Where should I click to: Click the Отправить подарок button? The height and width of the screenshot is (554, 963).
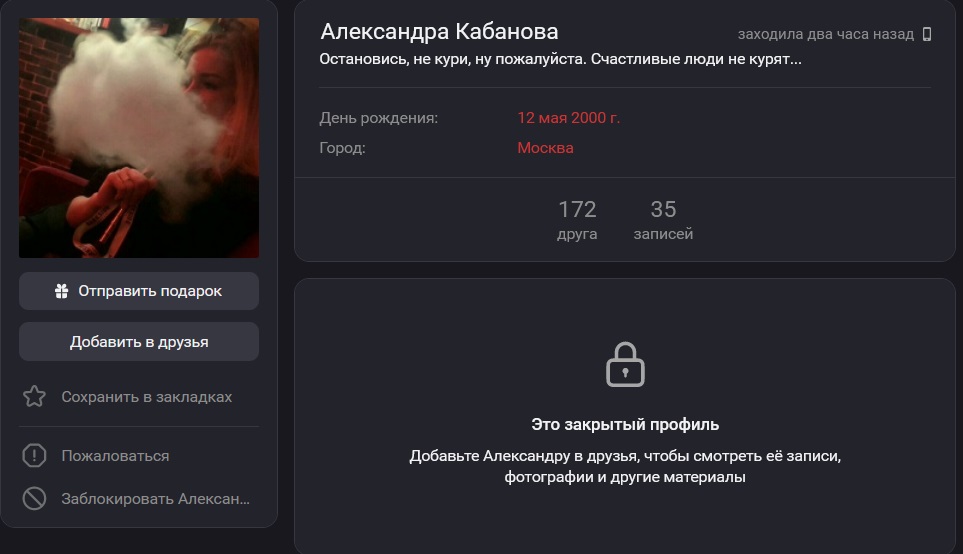(x=139, y=291)
